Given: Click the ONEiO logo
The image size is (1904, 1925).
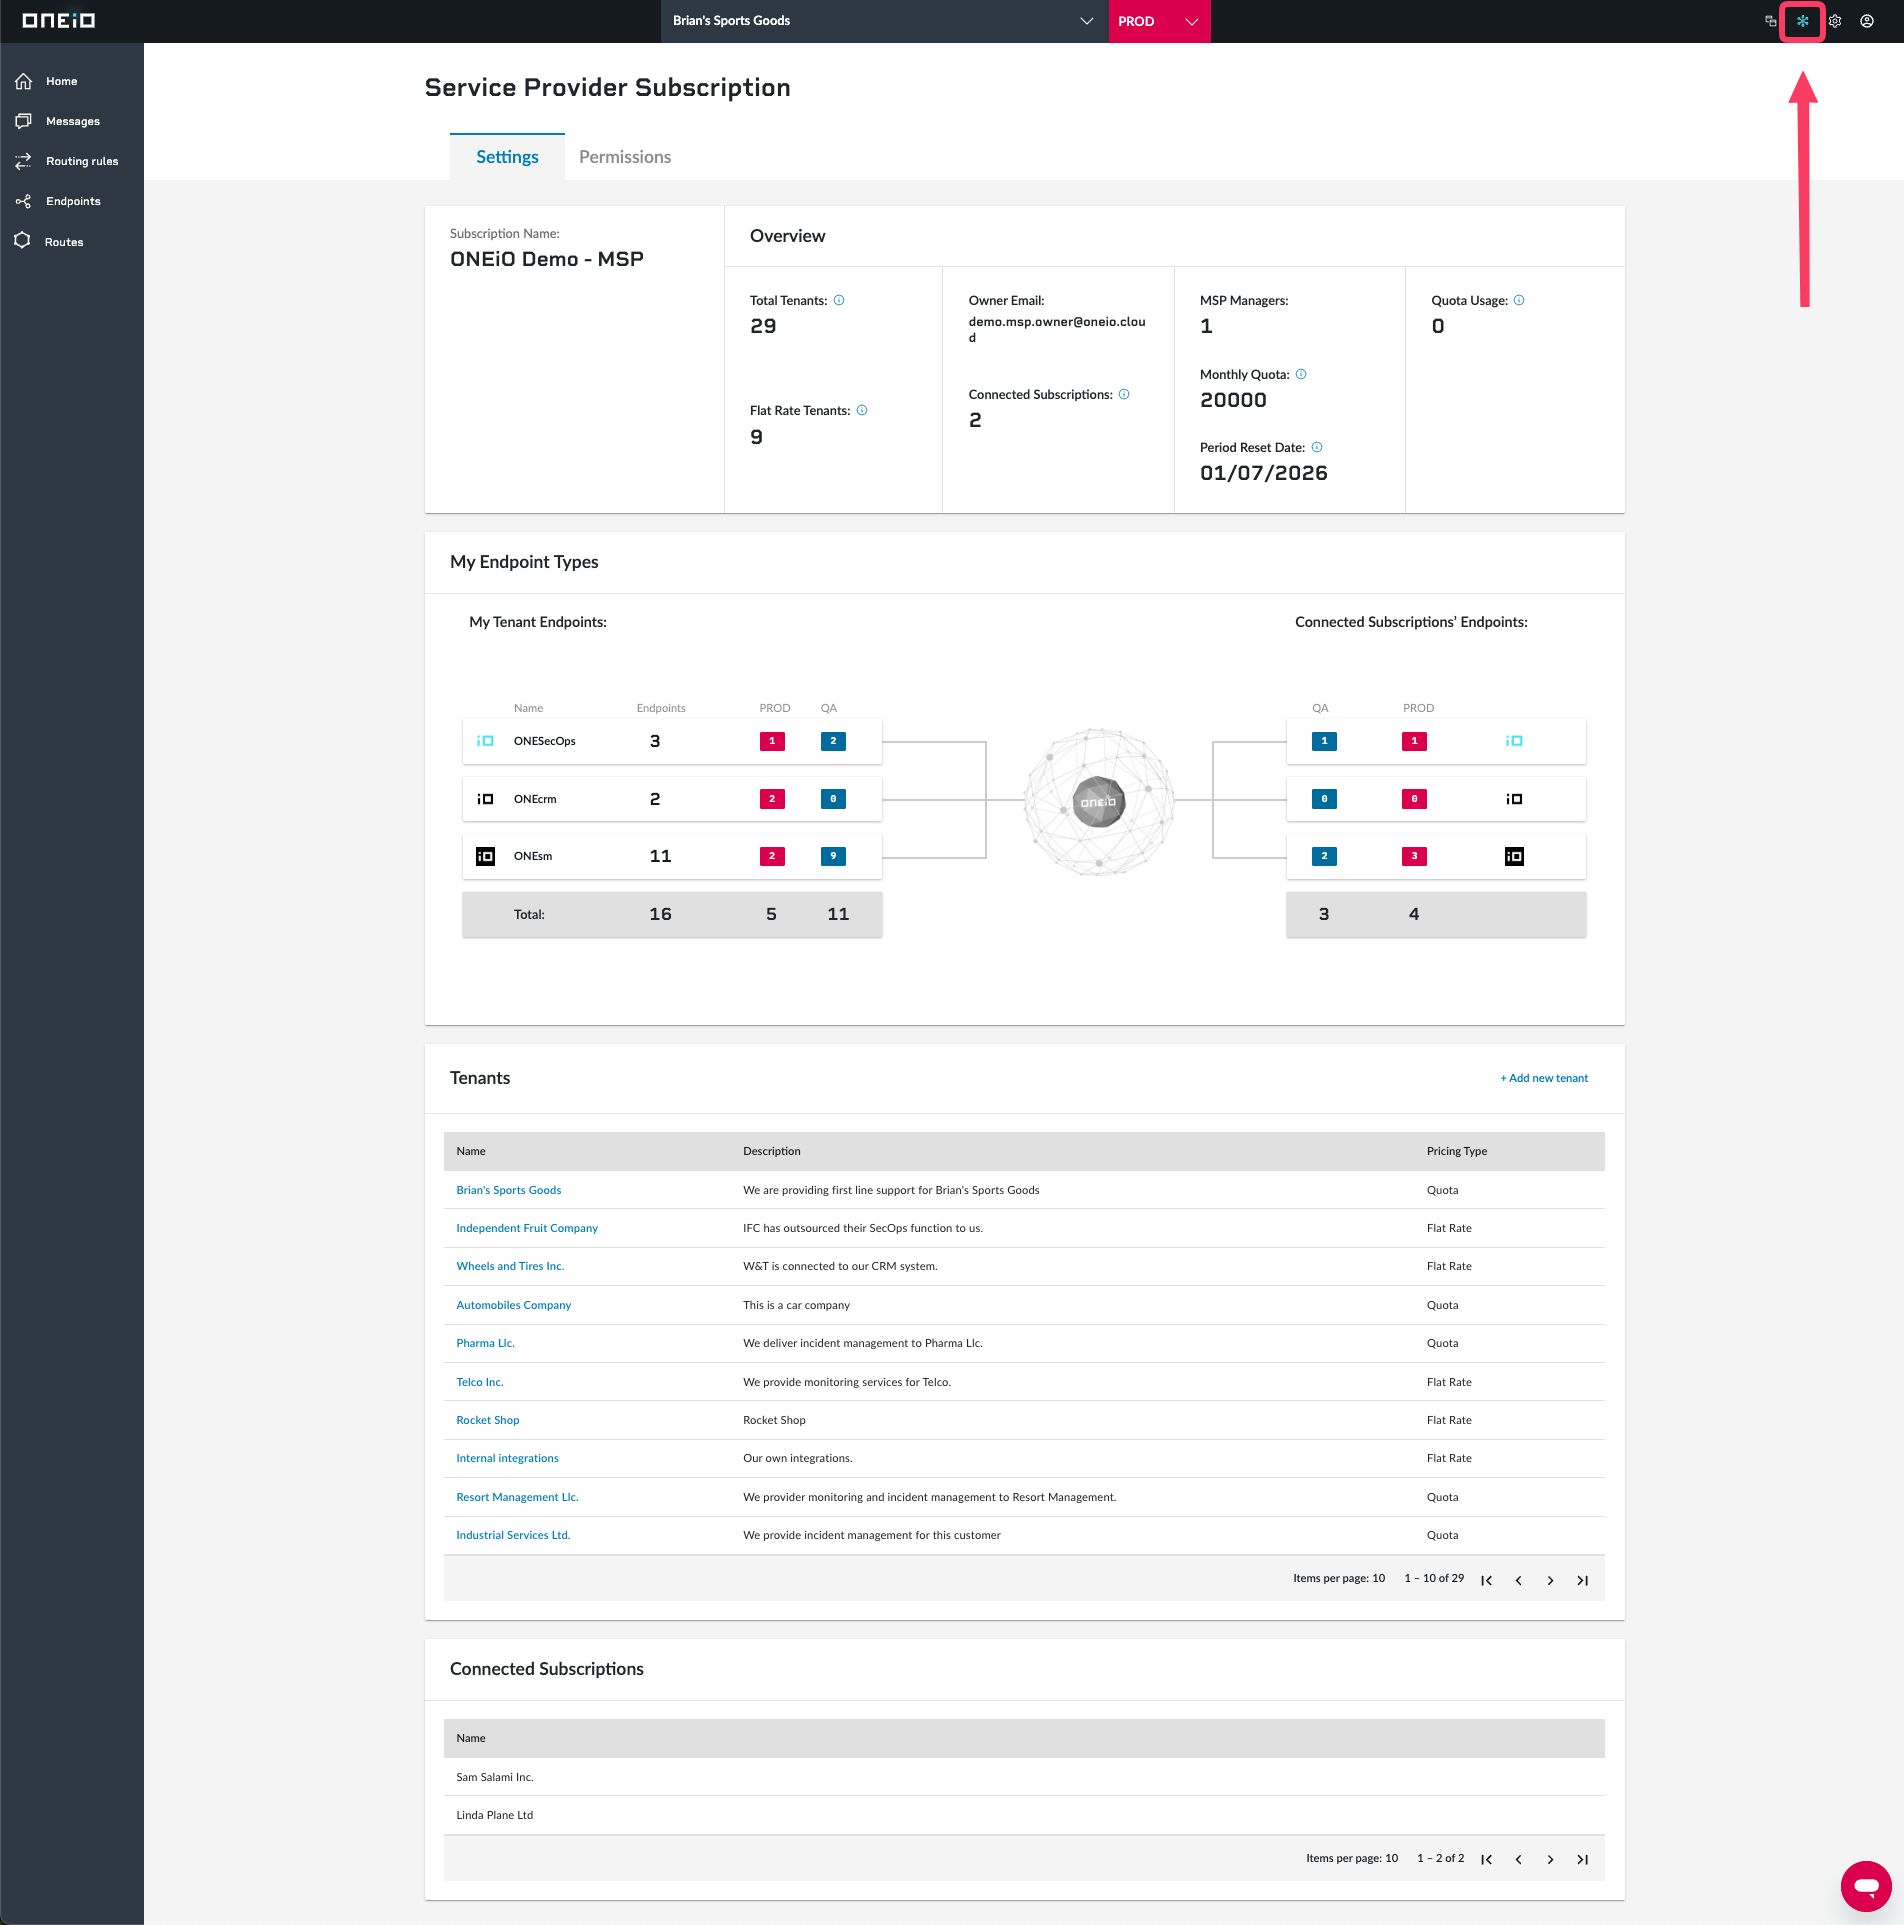Looking at the screenshot, I should click(59, 21).
